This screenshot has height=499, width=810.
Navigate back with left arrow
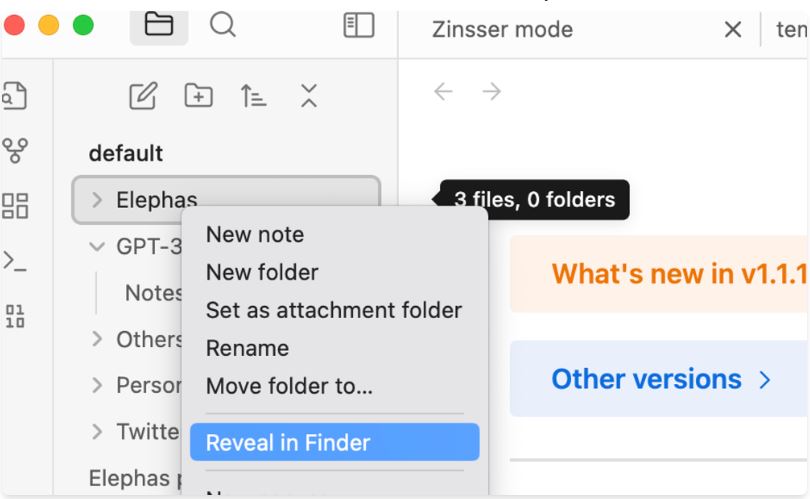443,92
